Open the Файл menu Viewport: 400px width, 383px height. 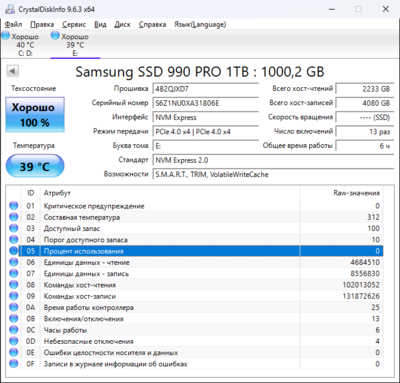14,24
